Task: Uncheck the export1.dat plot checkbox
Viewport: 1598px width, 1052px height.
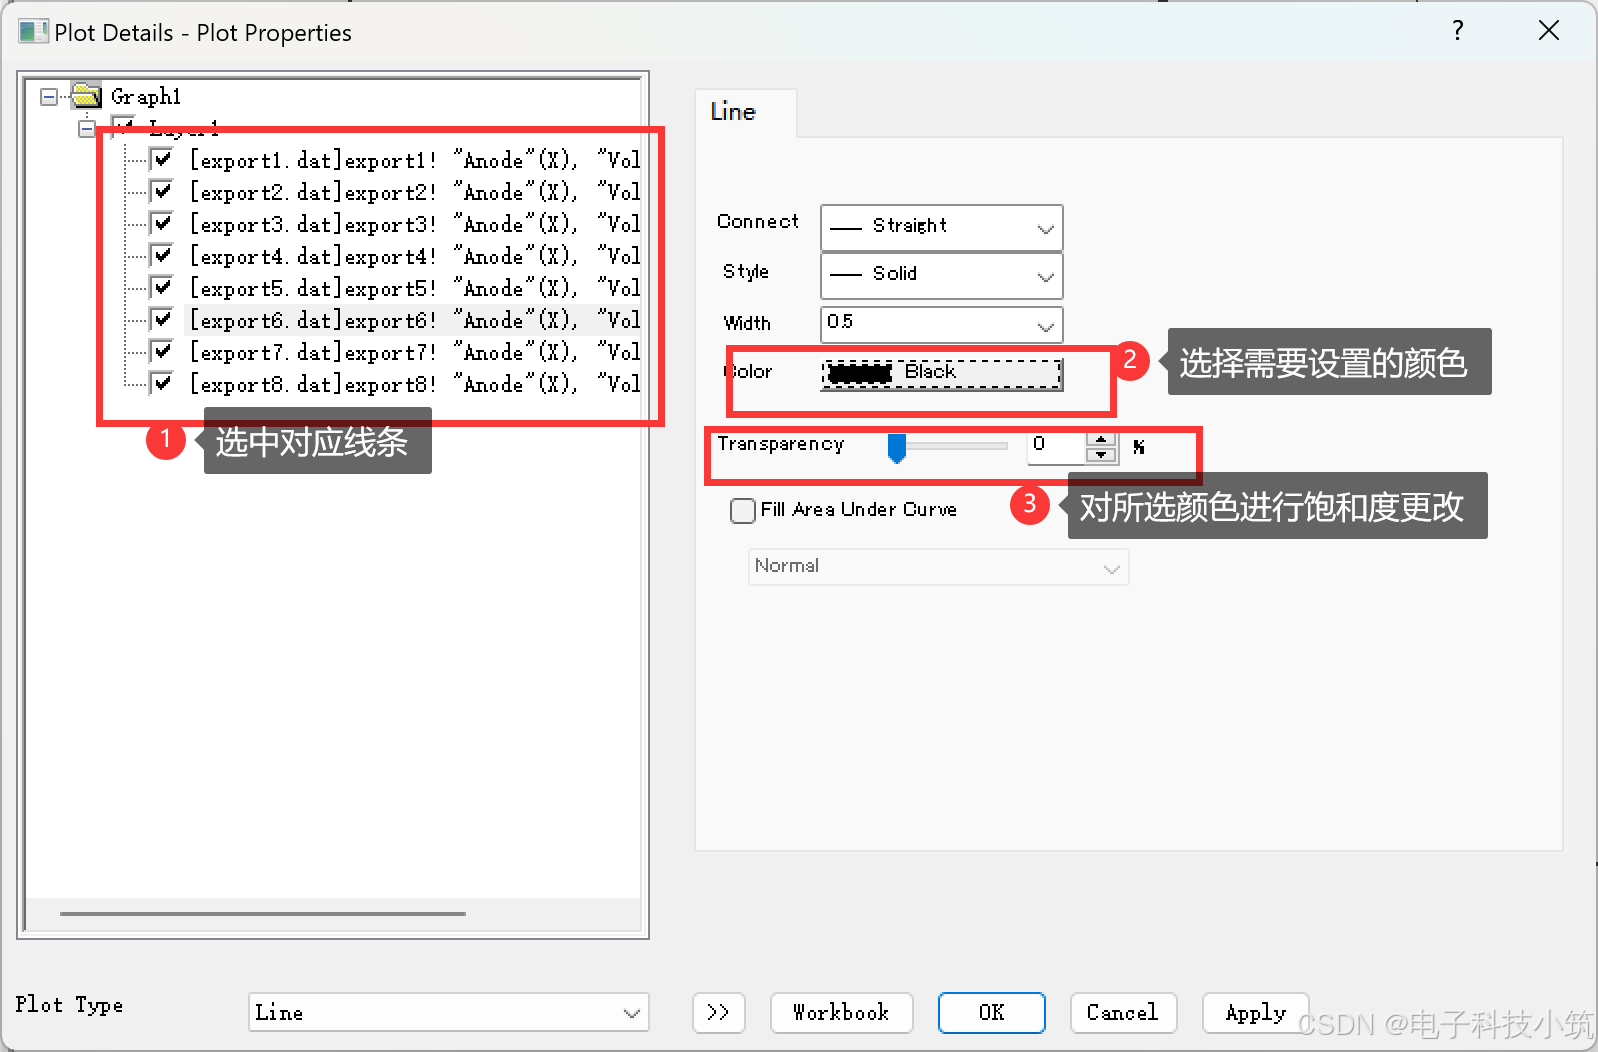Action: click(x=161, y=159)
